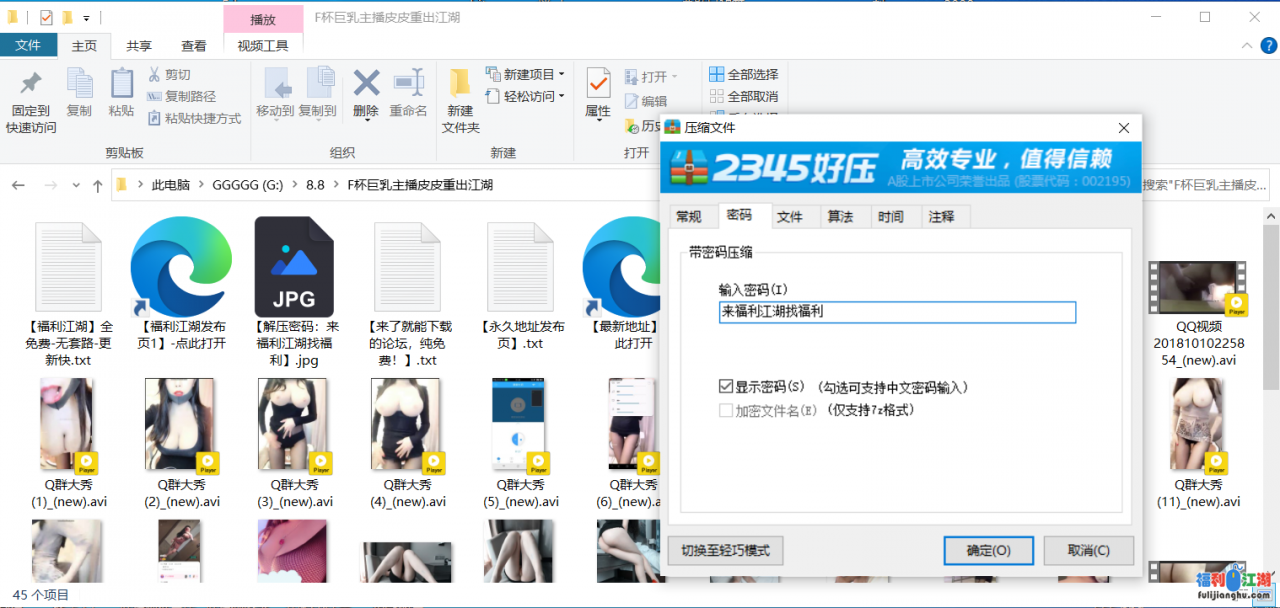The image size is (1280, 608).
Task: Expand the quick access toolbar customize arrow
Action: 87,18
